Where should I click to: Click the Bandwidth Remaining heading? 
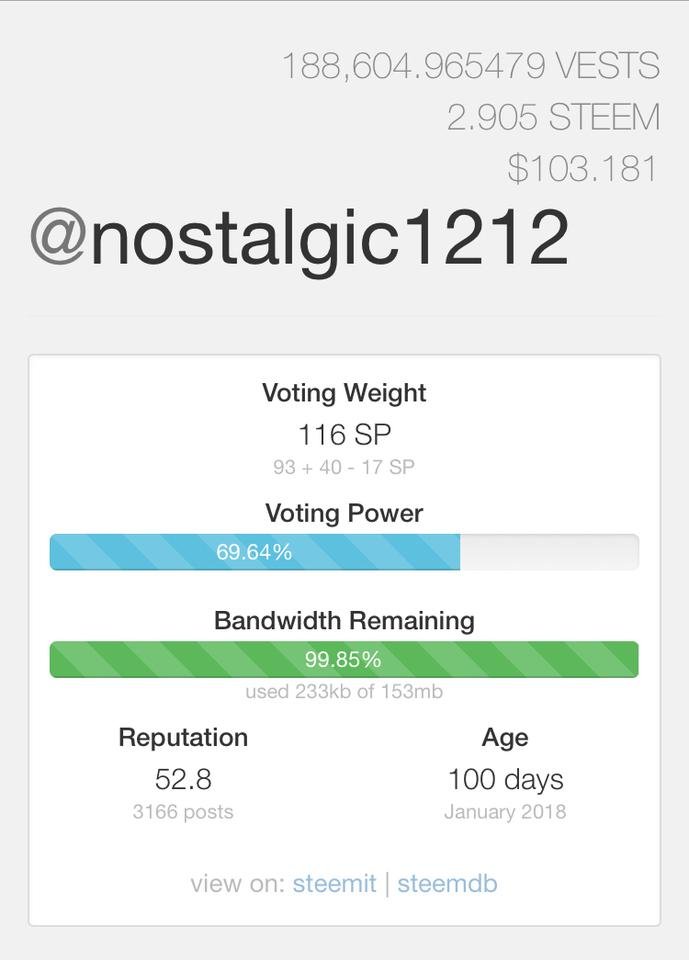tap(344, 621)
